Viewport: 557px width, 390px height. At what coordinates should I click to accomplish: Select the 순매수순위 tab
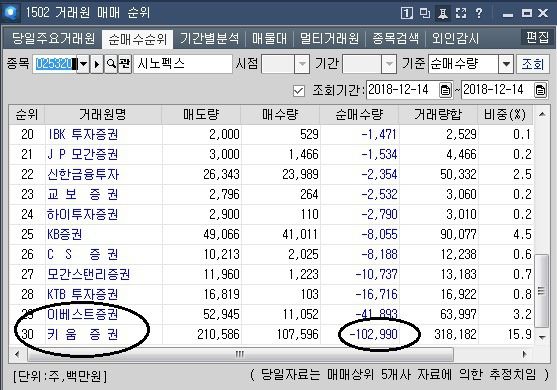pyautogui.click(x=137, y=39)
